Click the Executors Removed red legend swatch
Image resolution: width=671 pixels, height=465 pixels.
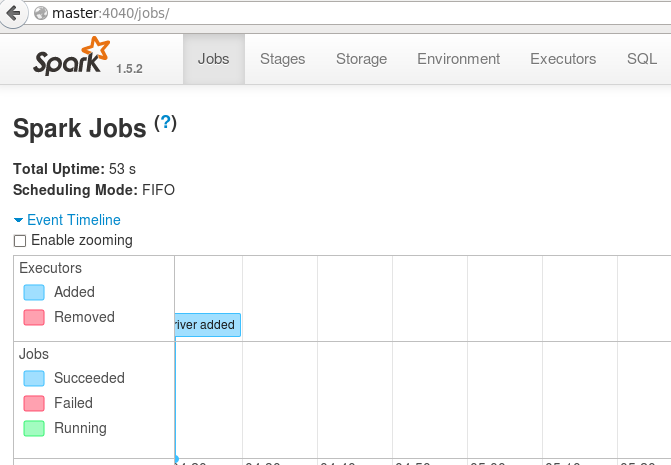[x=34, y=317]
